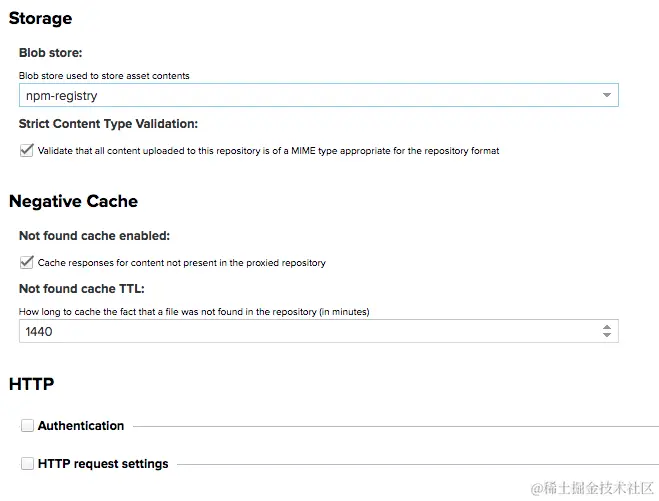Click the 'Strict Content Type Validation:' label
This screenshot has width=659, height=501.
108,124
